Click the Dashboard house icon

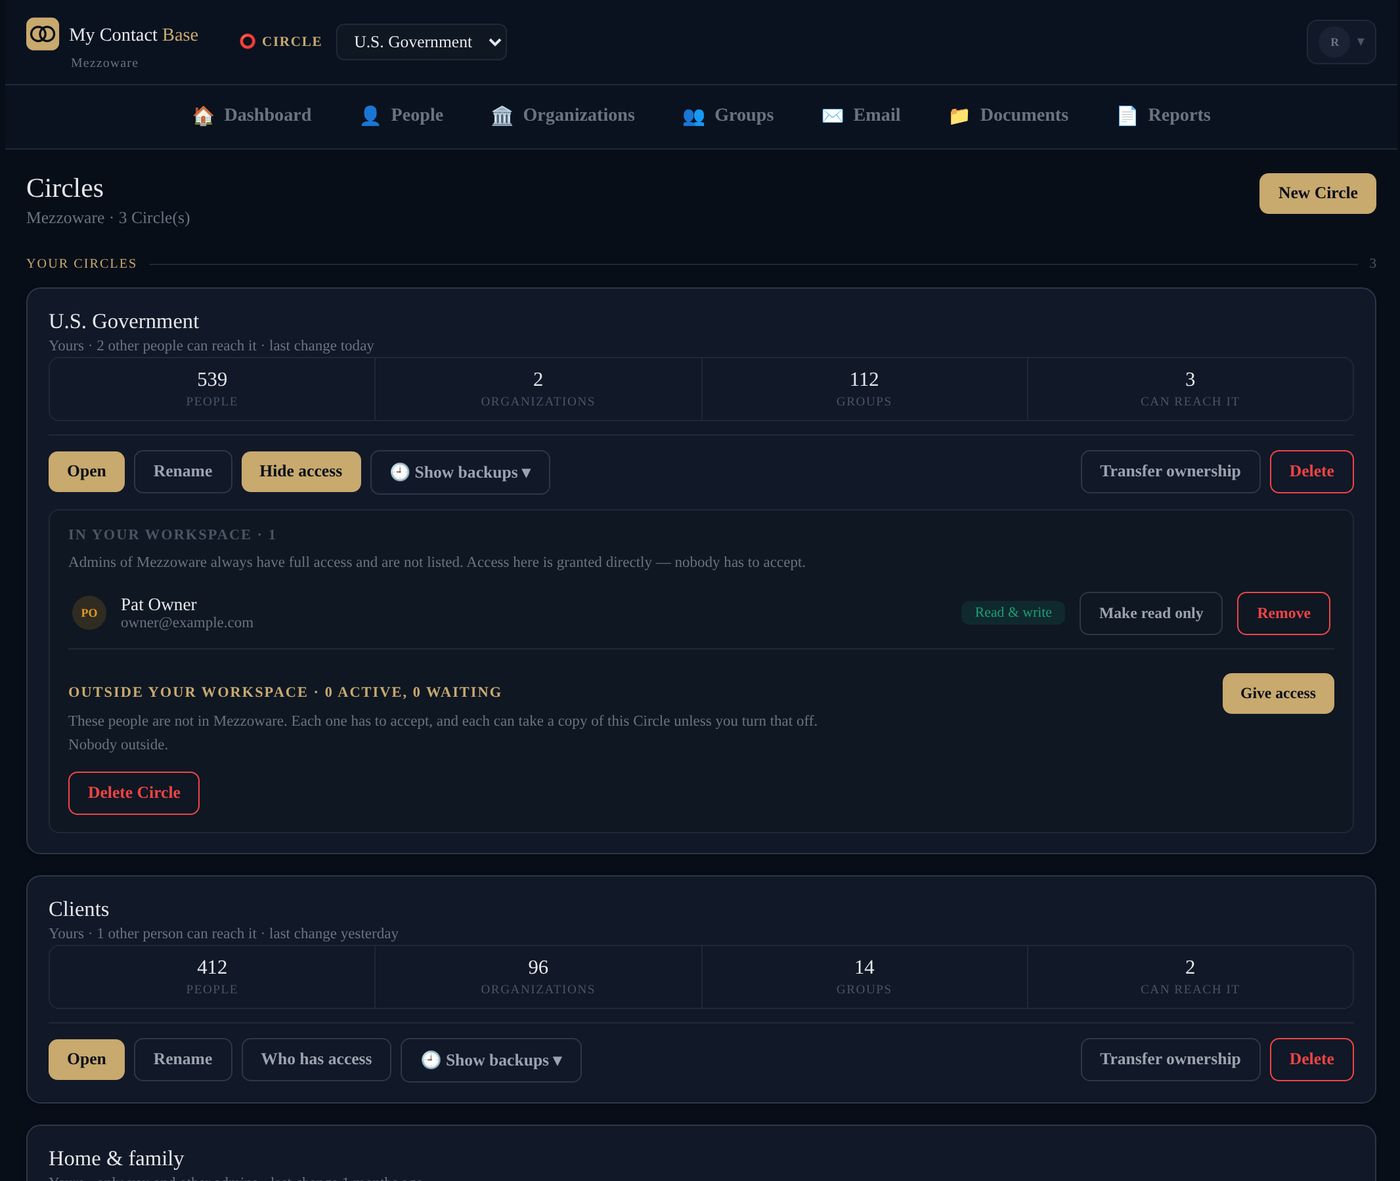(x=203, y=116)
